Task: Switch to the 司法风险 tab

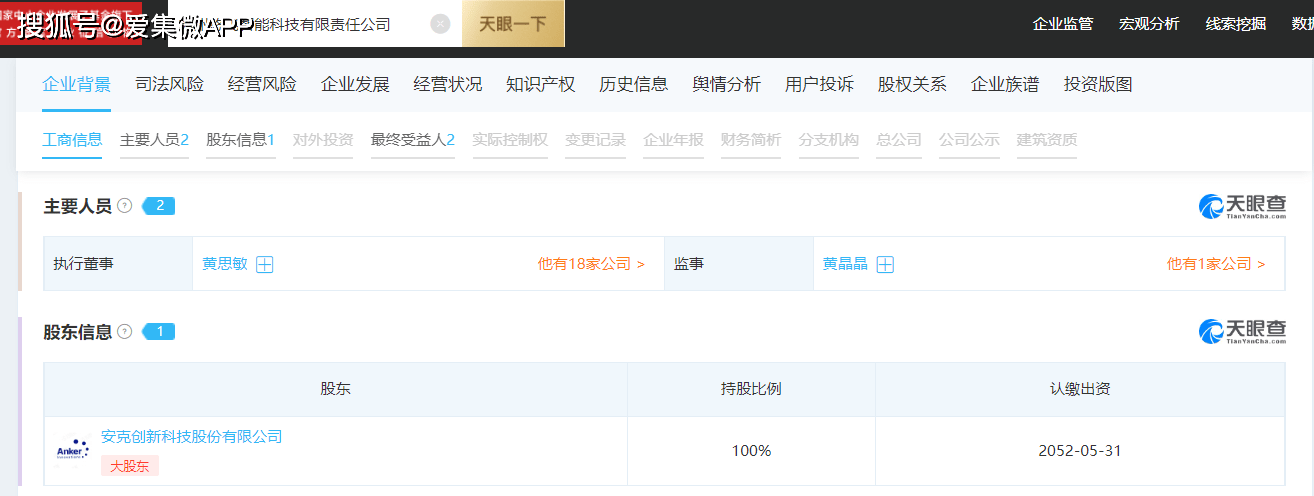Action: (x=169, y=85)
